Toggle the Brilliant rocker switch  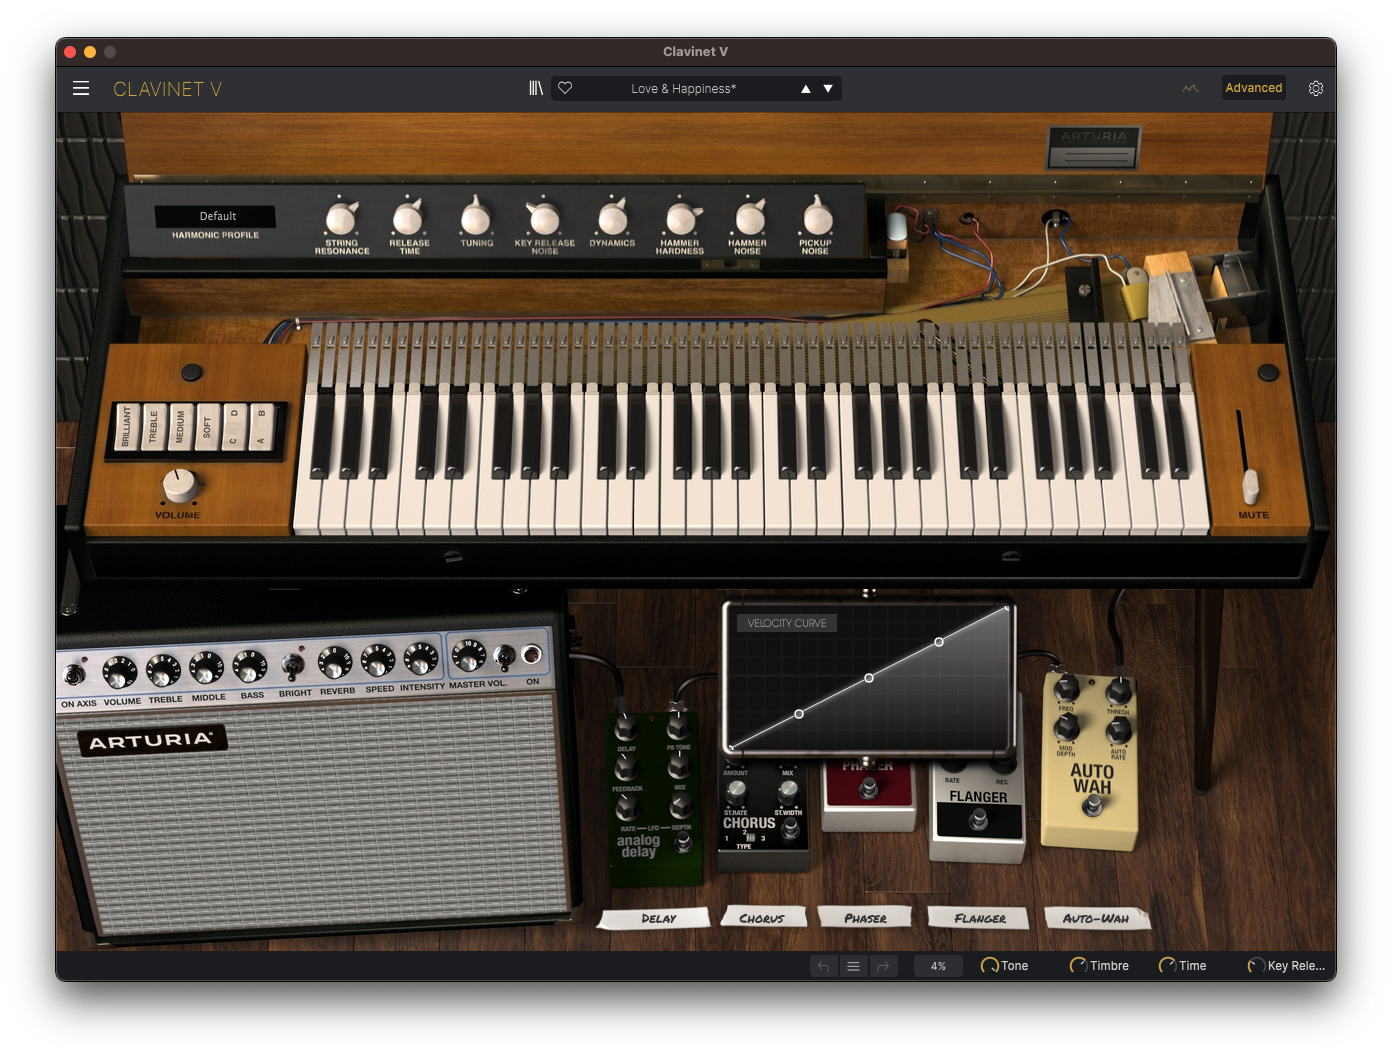coord(126,427)
